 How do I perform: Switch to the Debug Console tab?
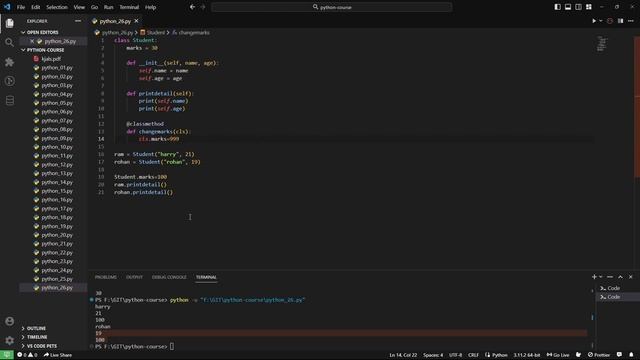[169, 277]
